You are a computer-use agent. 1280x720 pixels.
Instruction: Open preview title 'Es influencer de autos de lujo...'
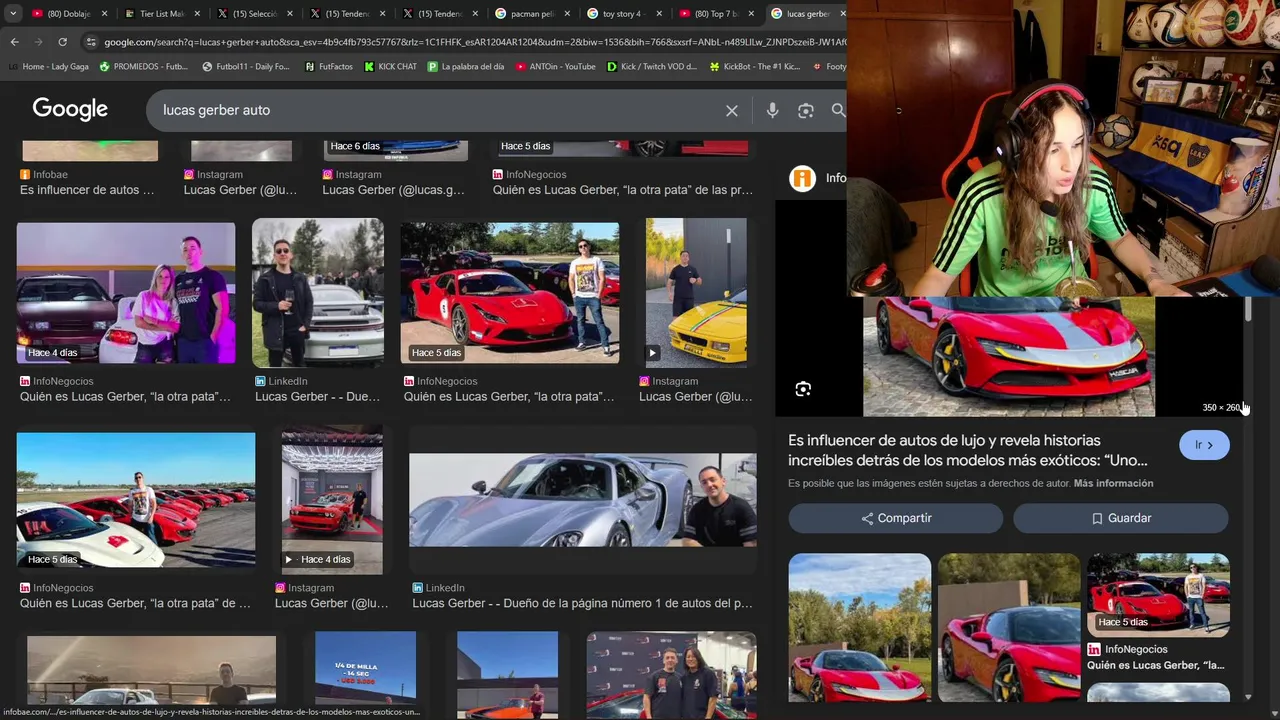968,450
